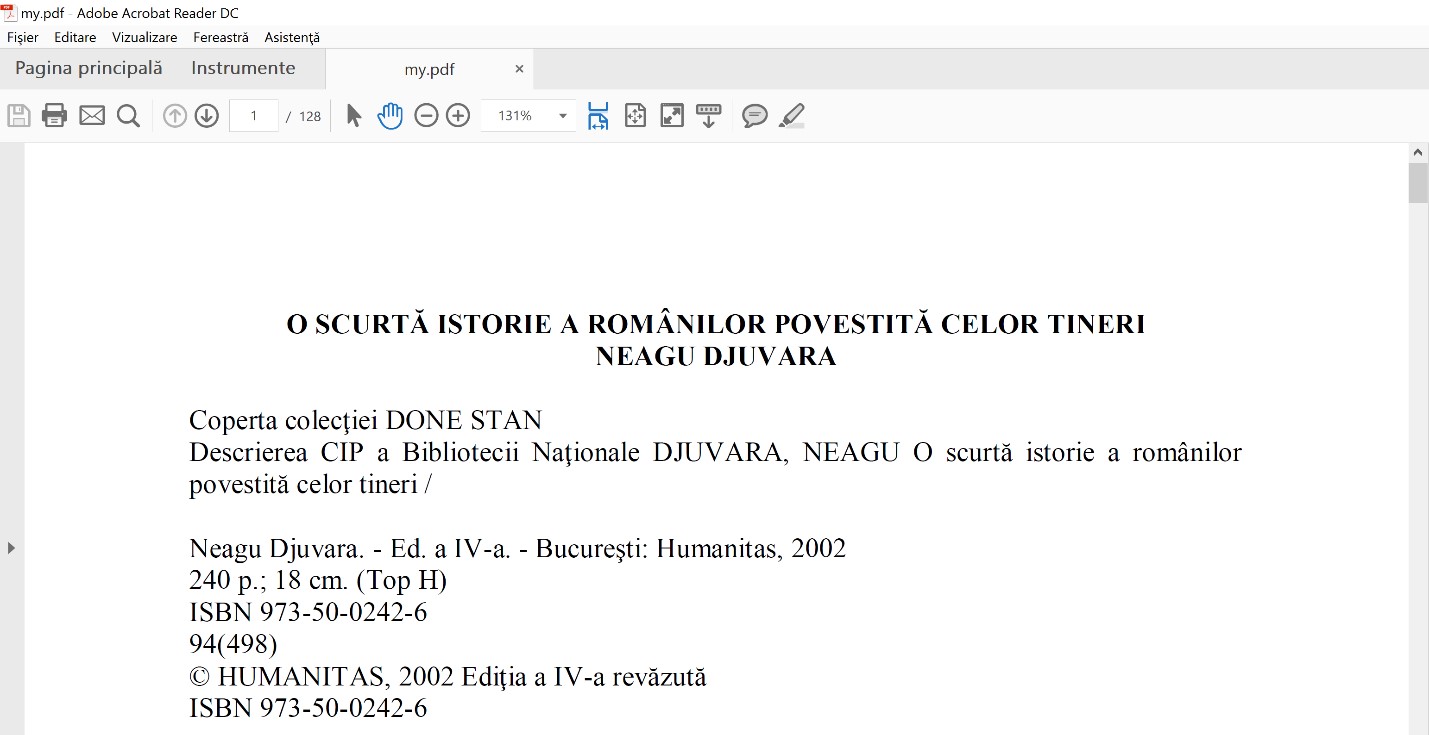Go to previous page arrow

pyautogui.click(x=175, y=116)
